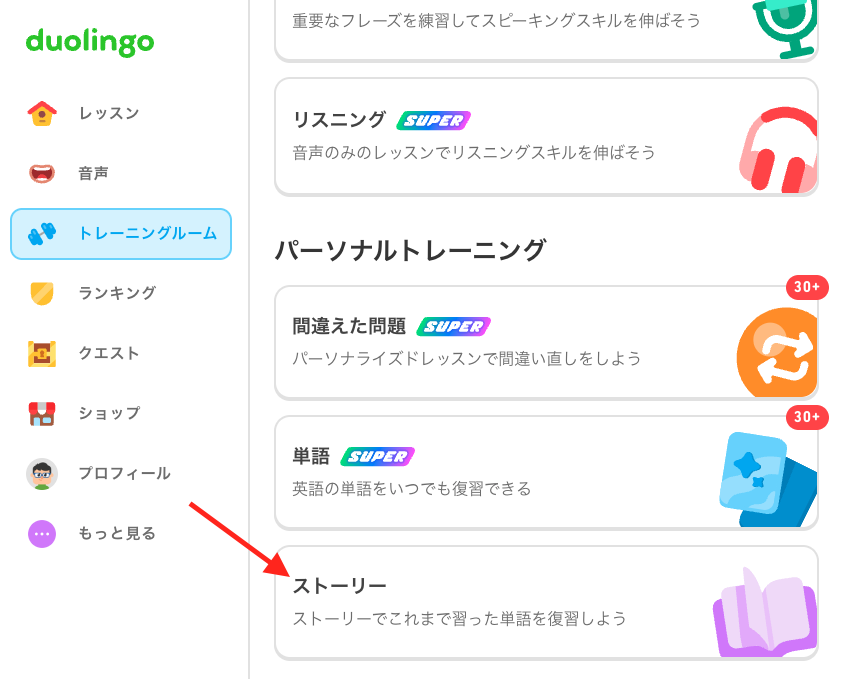Select the 間違えた問題 practice card
849x679 pixels.
pyautogui.click(x=546, y=343)
